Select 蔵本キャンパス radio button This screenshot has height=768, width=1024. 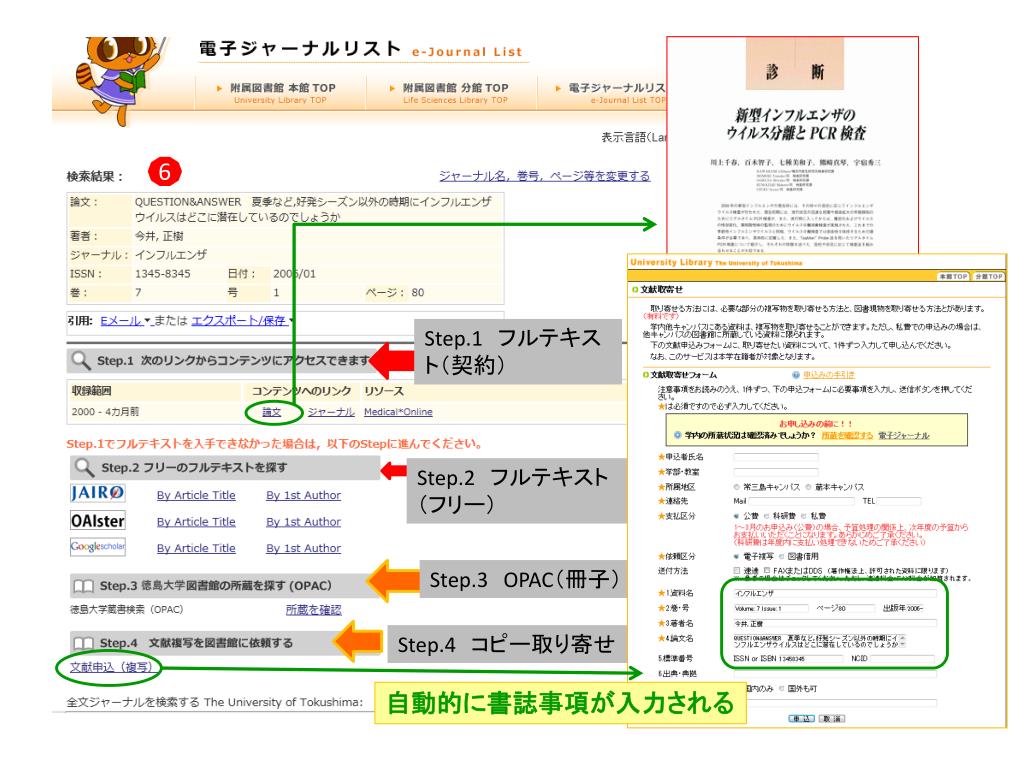[x=808, y=487]
